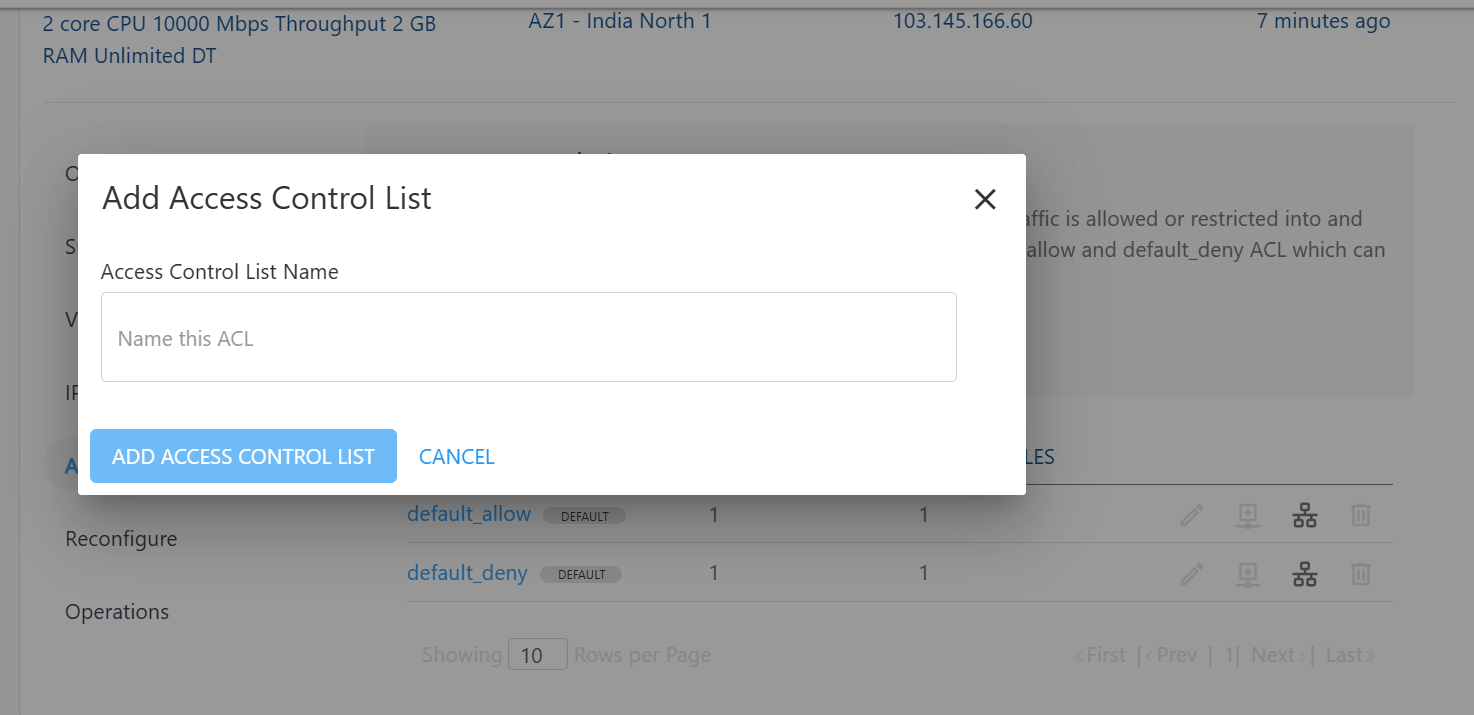This screenshot has width=1474, height=715.
Task: Click the edit pencil for default_allow
Action: (x=1191, y=516)
